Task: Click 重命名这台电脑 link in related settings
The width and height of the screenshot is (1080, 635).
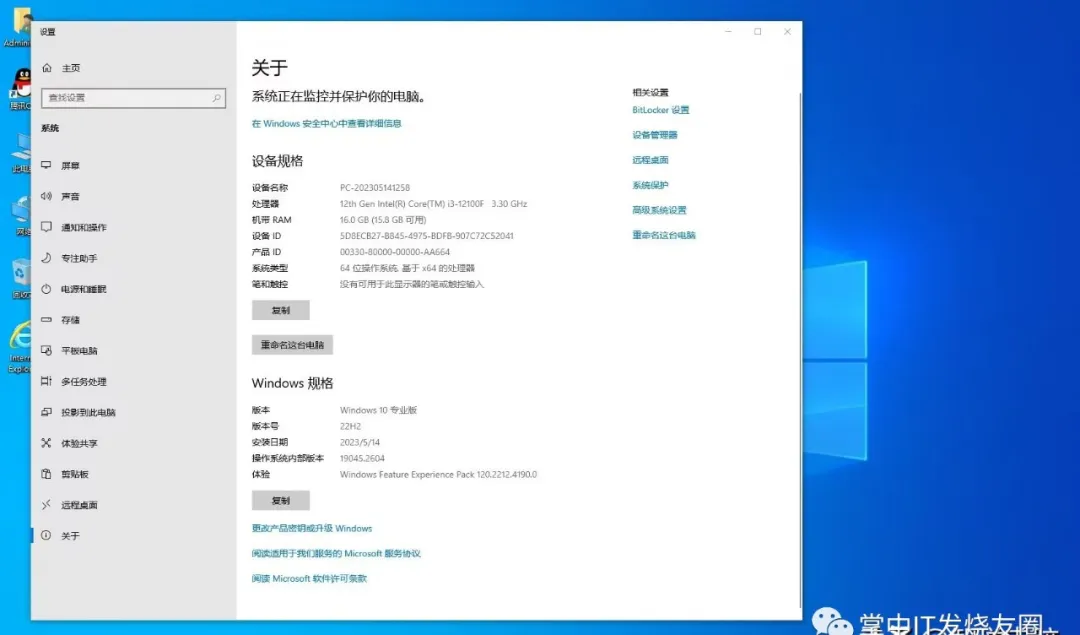Action: [664, 235]
